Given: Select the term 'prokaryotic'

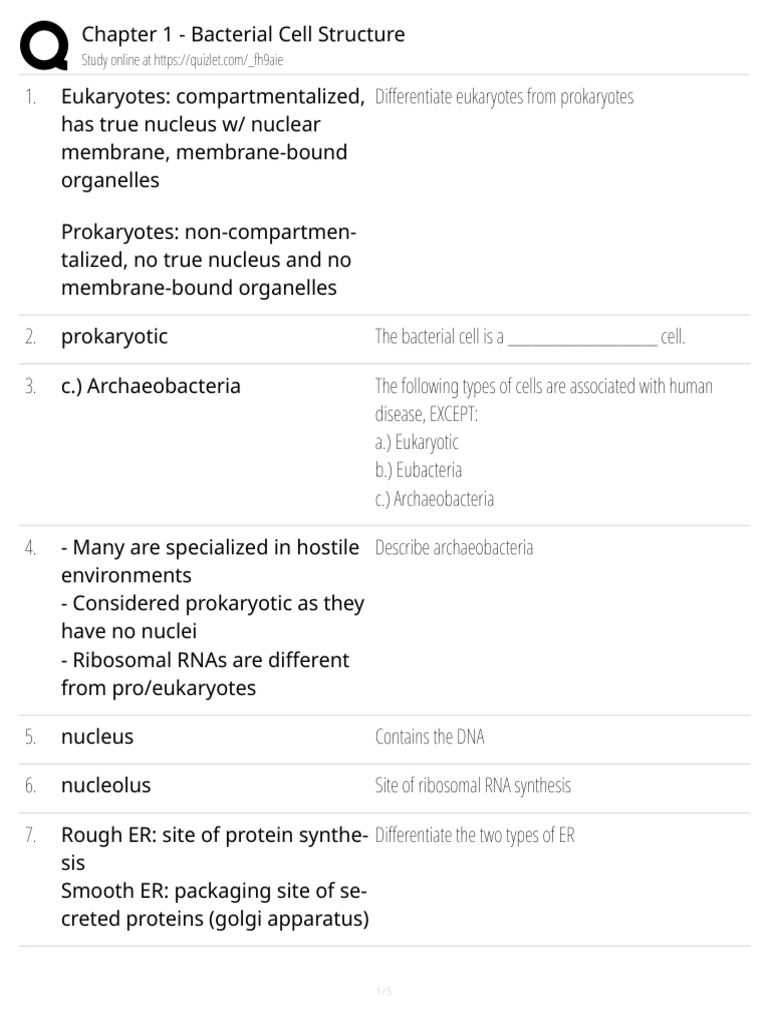Looking at the screenshot, I should (x=114, y=337).
